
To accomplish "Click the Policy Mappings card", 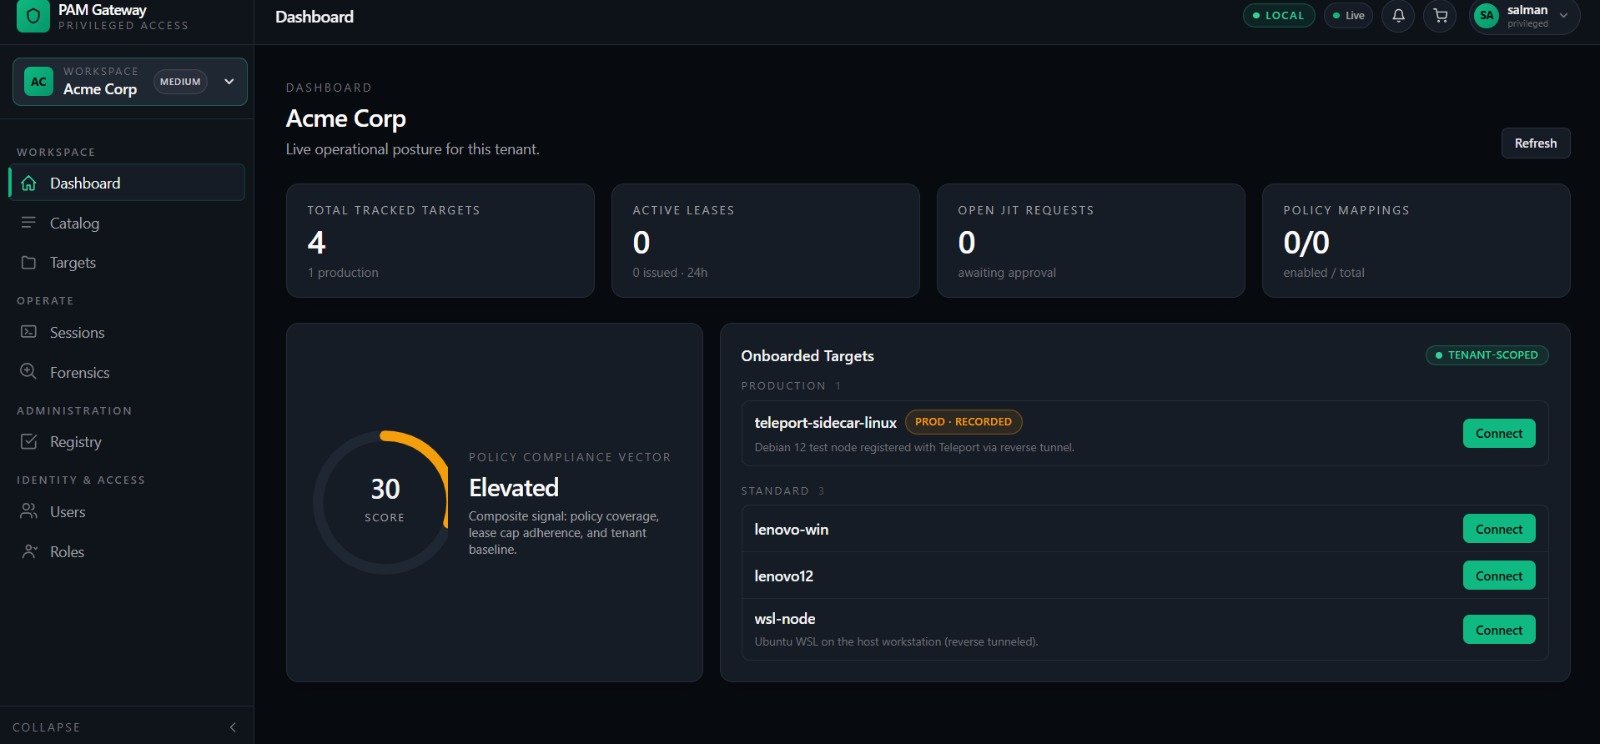I will point(1416,240).
